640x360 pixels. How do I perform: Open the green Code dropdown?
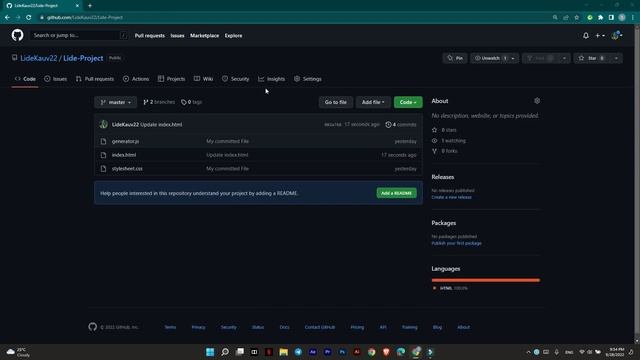point(408,102)
